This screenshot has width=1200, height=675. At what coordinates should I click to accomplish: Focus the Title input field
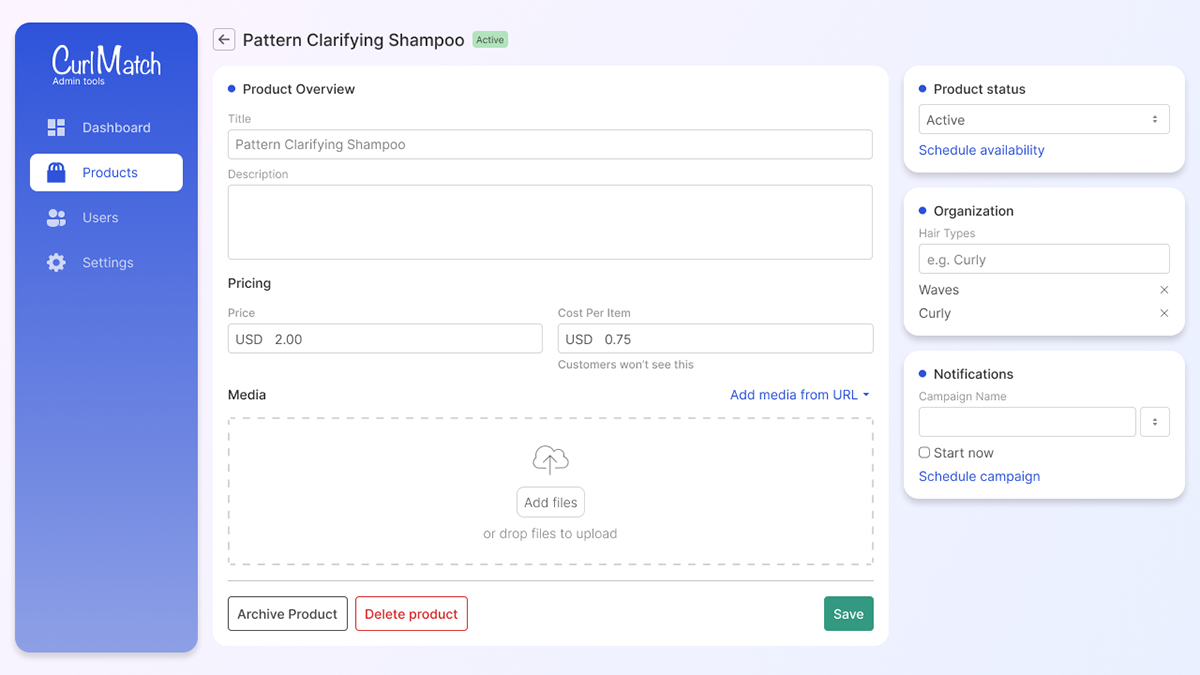[550, 144]
